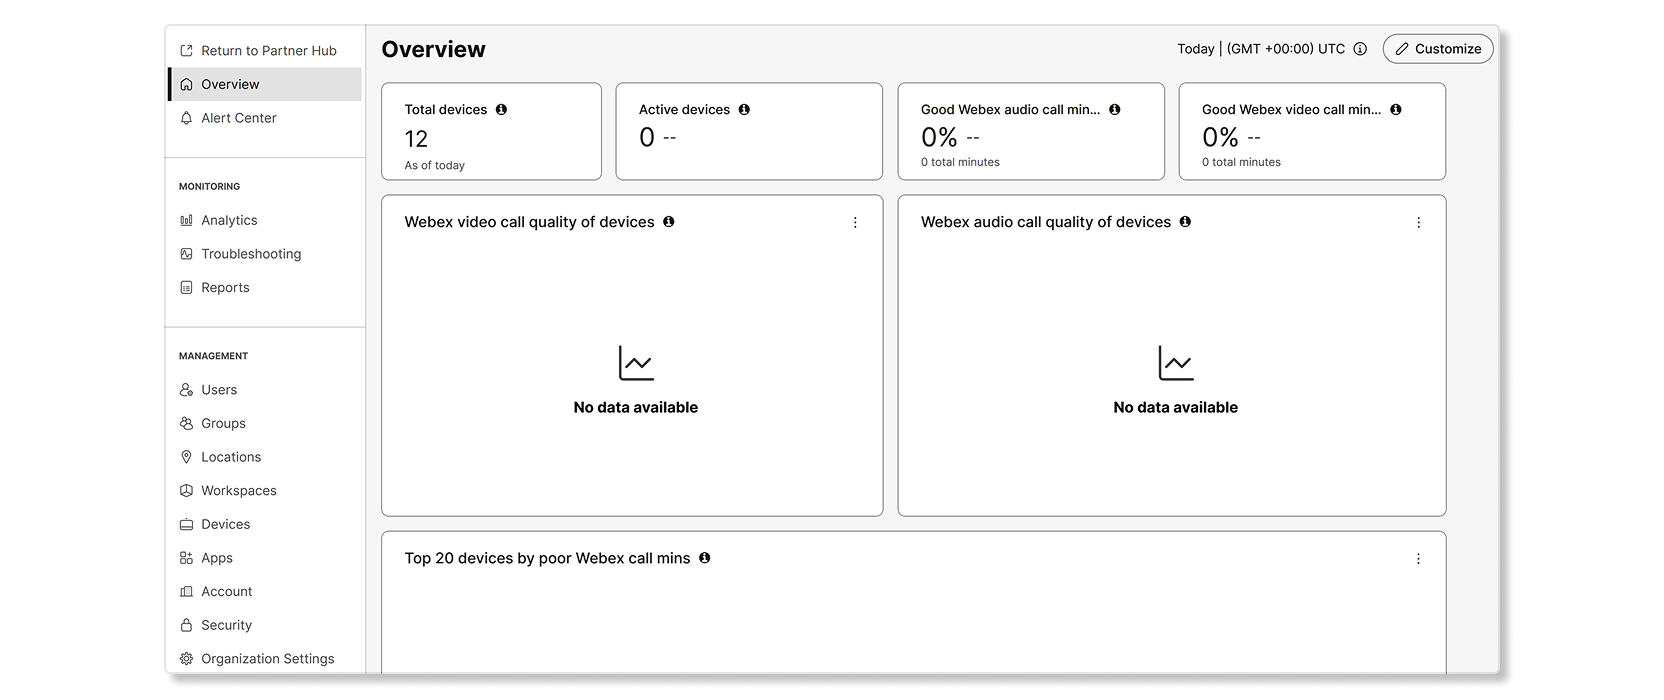Open the Workspaces page

(238, 491)
